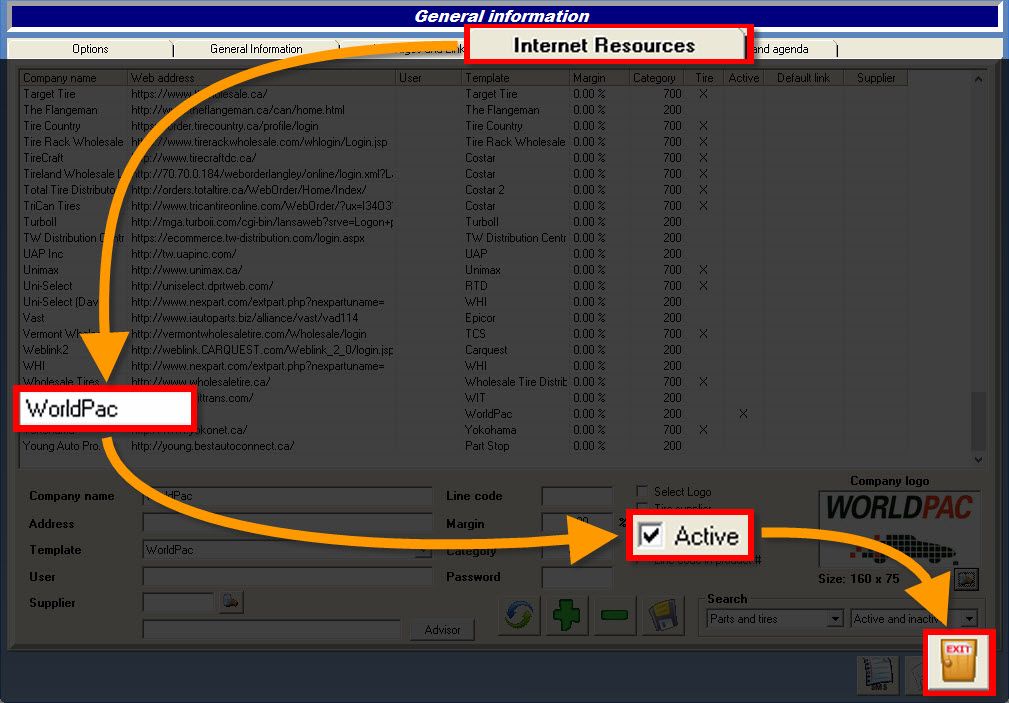1009x703 pixels.
Task: Click the RTD template cell
Action: point(476,286)
